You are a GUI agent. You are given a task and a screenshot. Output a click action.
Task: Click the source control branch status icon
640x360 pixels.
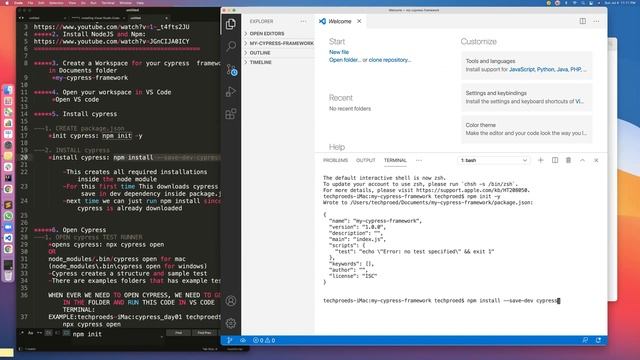click(229, 340)
